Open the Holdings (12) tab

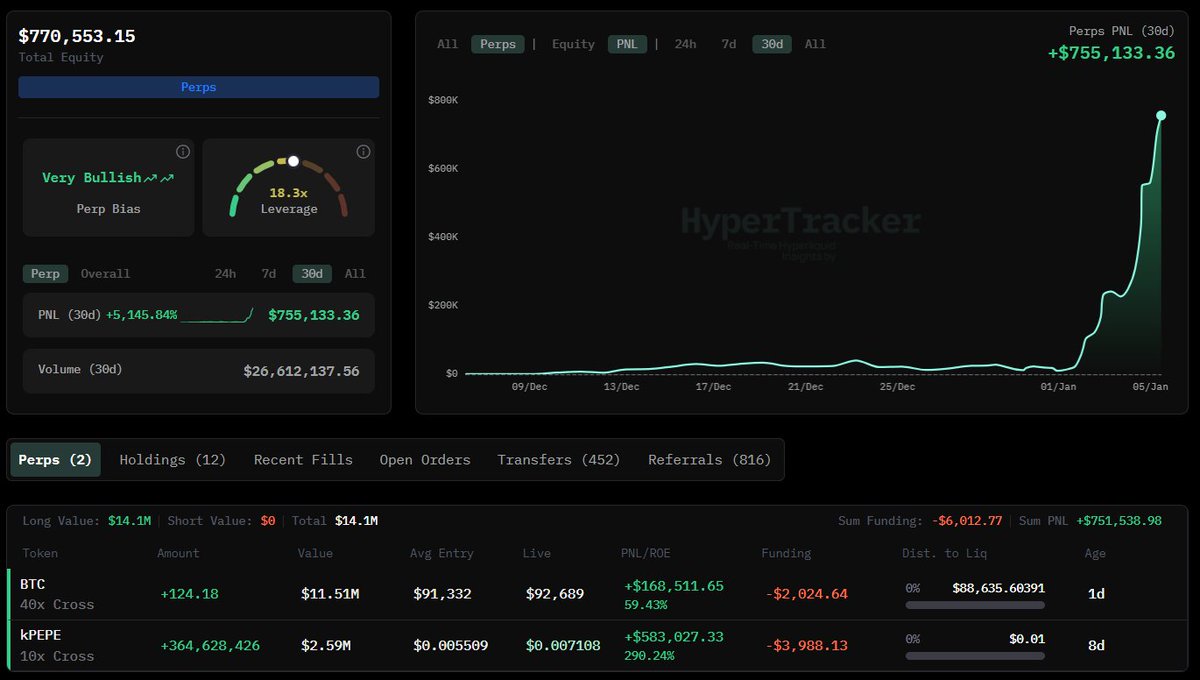point(173,460)
